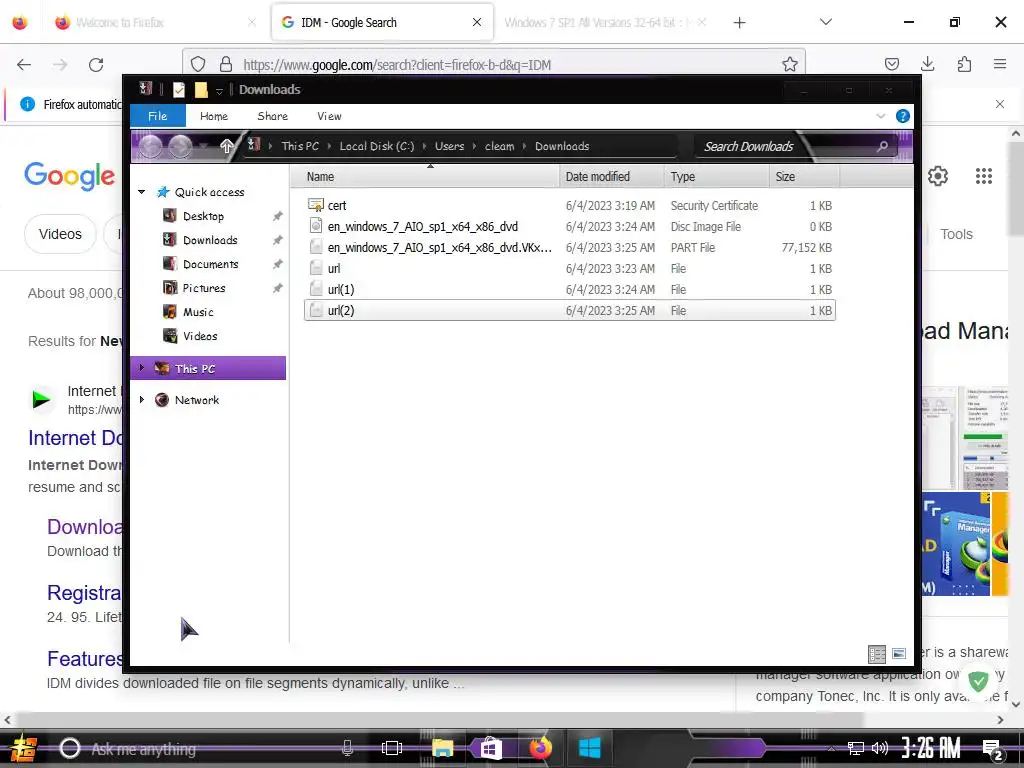1024x768 pixels.
Task: Select the file named url(2)
Action: click(569, 310)
